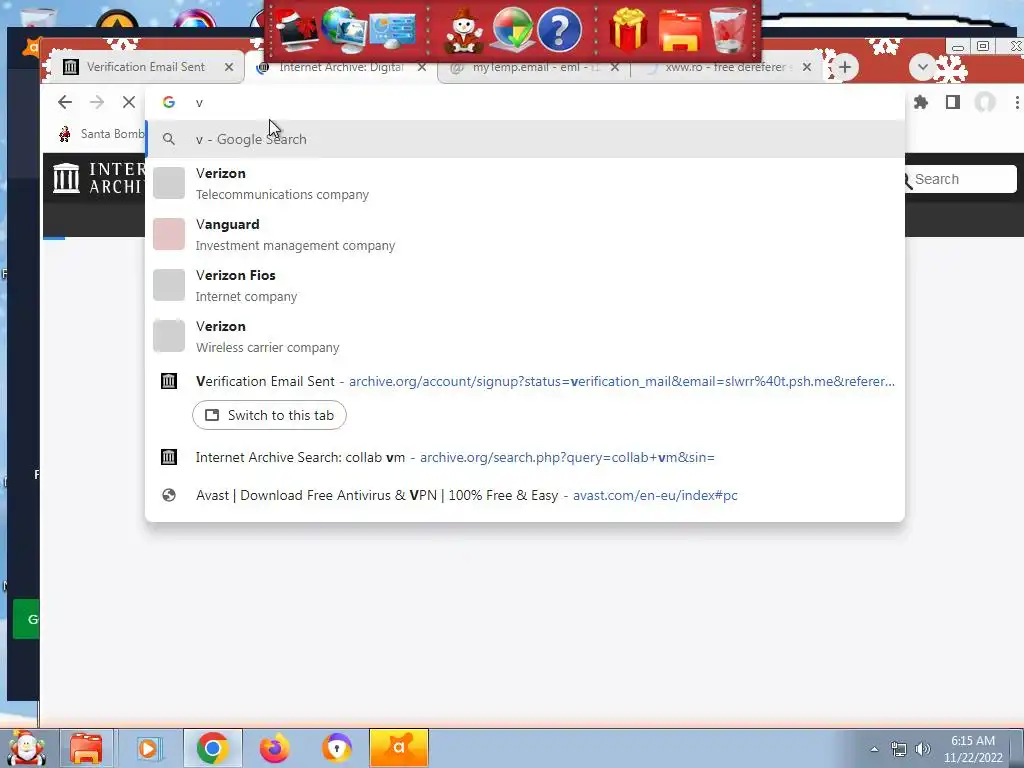Choose Vanguard Investment management suggestion
Image resolution: width=1024 pixels, height=768 pixels.
(524, 234)
